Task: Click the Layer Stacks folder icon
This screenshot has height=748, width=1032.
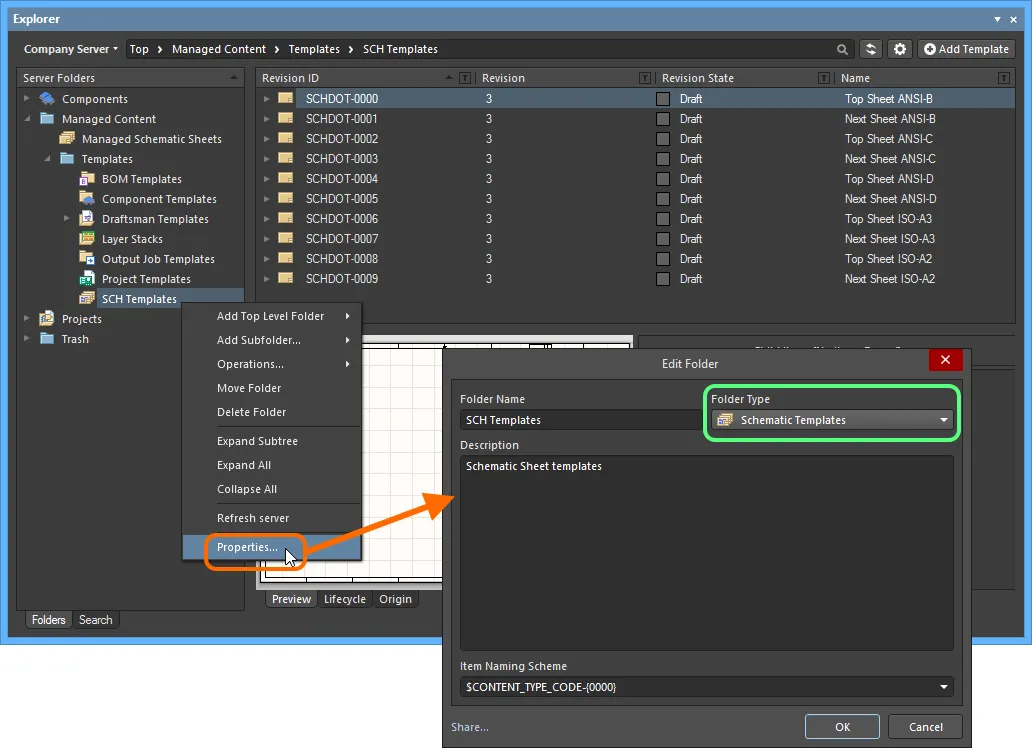Action: pyautogui.click(x=87, y=238)
